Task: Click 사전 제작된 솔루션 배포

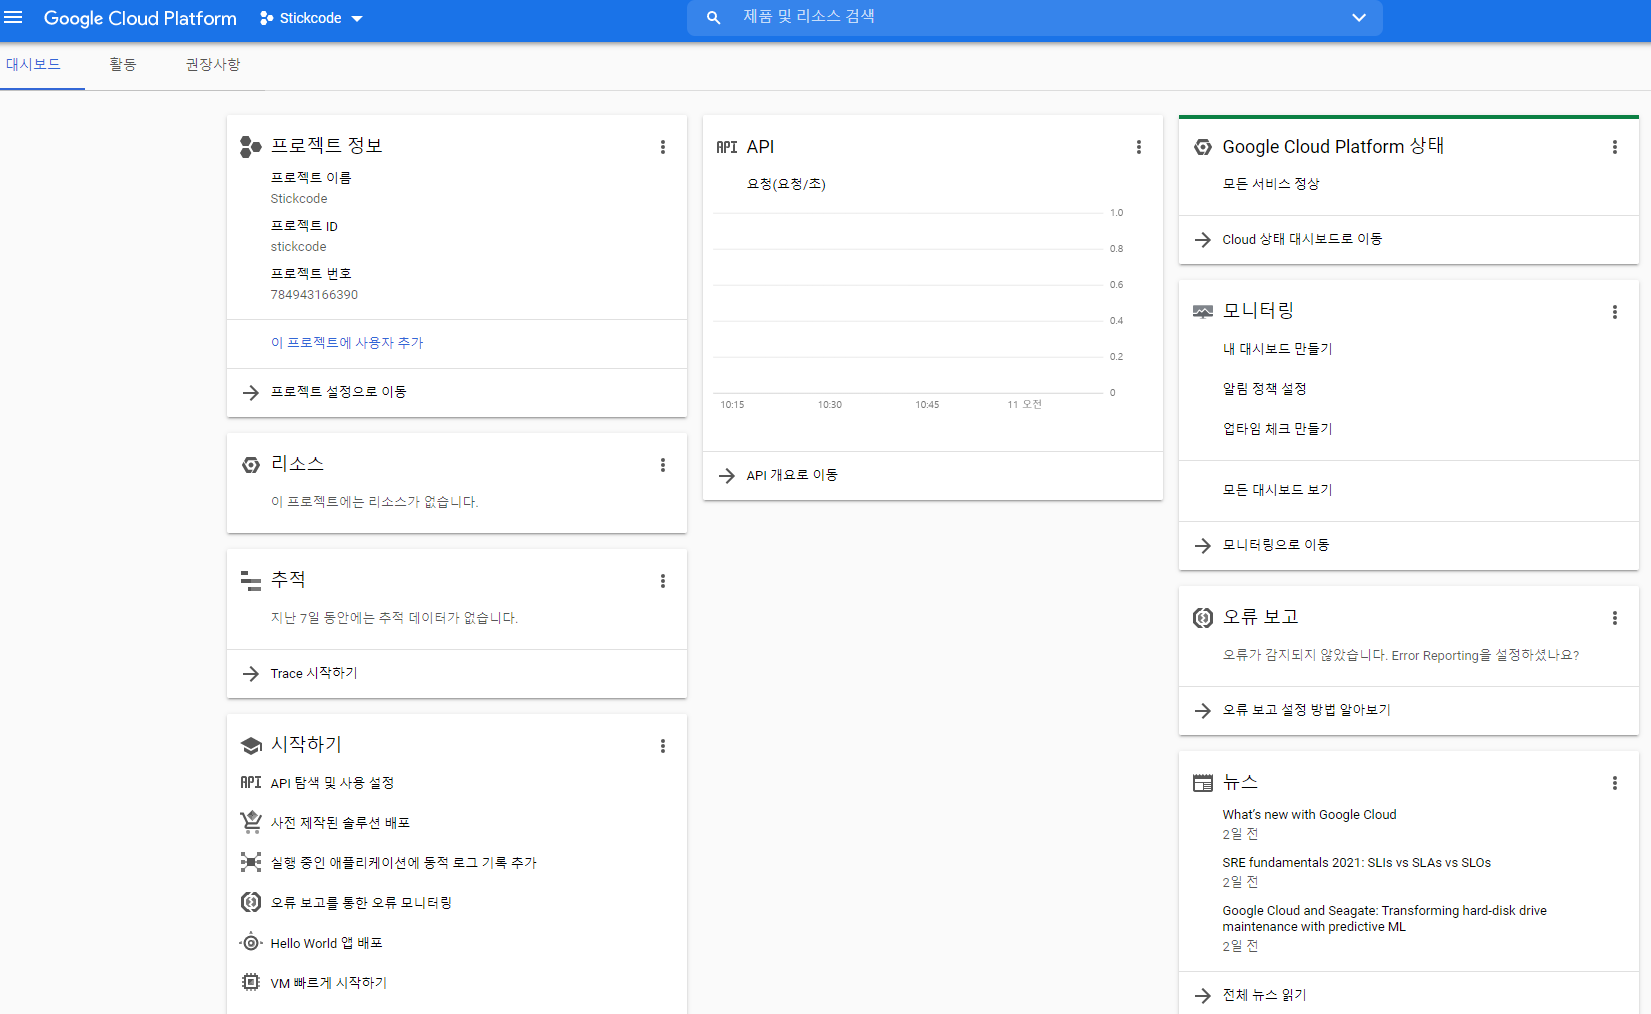Action: (341, 823)
